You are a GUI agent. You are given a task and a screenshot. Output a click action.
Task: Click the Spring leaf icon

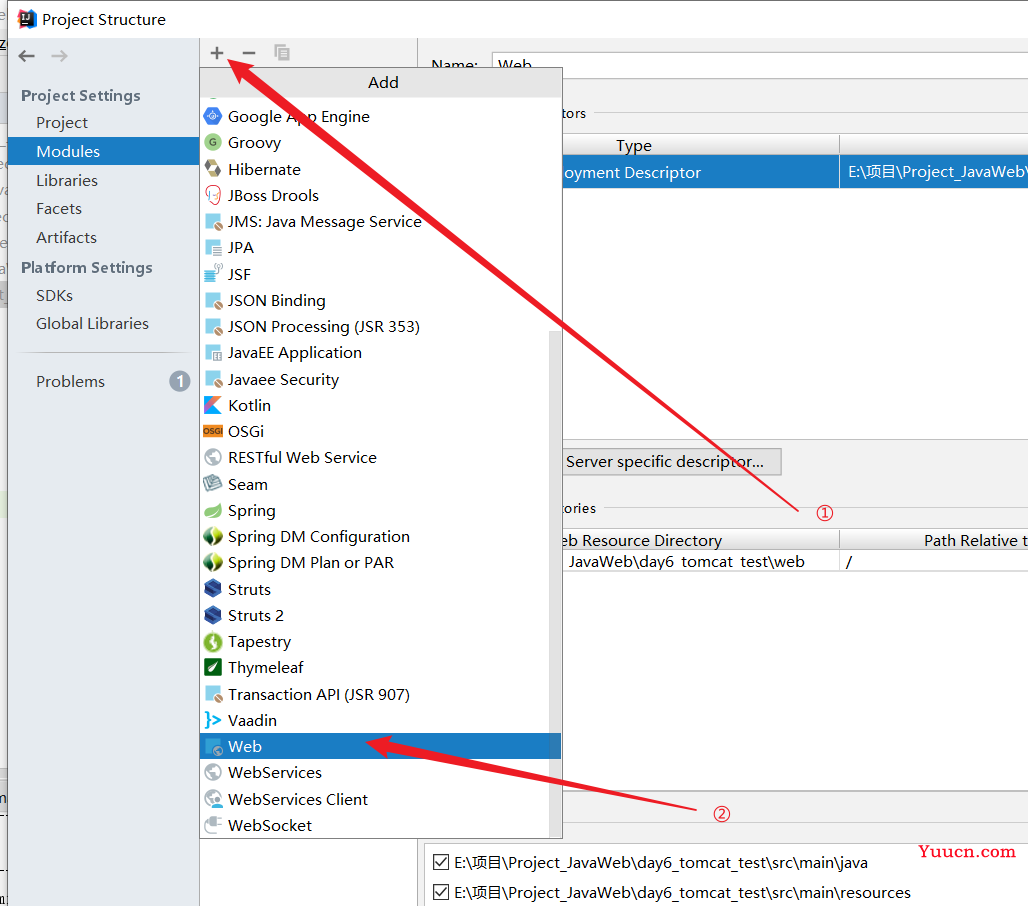213,511
